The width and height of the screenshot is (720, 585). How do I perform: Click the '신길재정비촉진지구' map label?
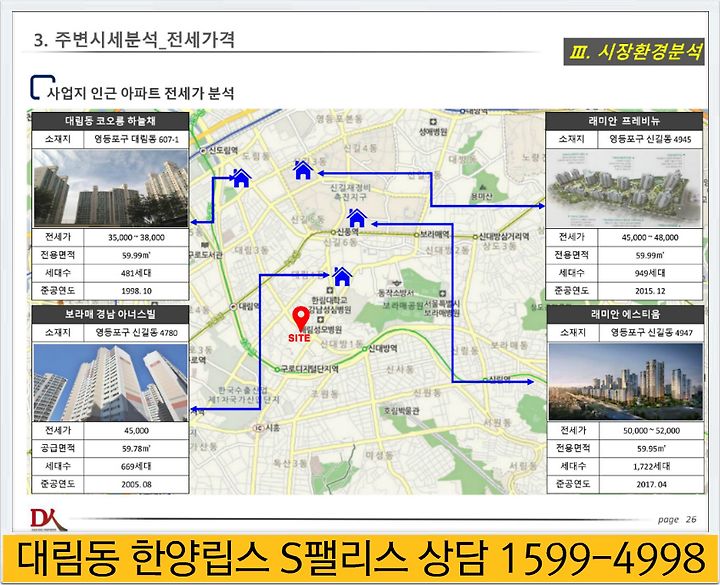pos(349,192)
